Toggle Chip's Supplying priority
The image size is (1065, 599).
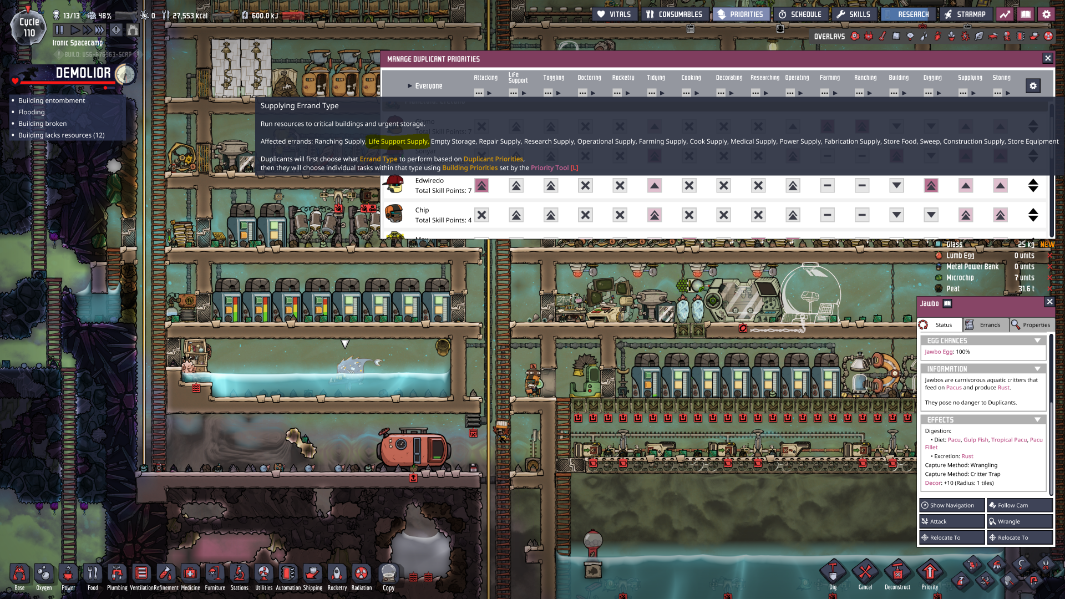pyautogui.click(x=965, y=215)
